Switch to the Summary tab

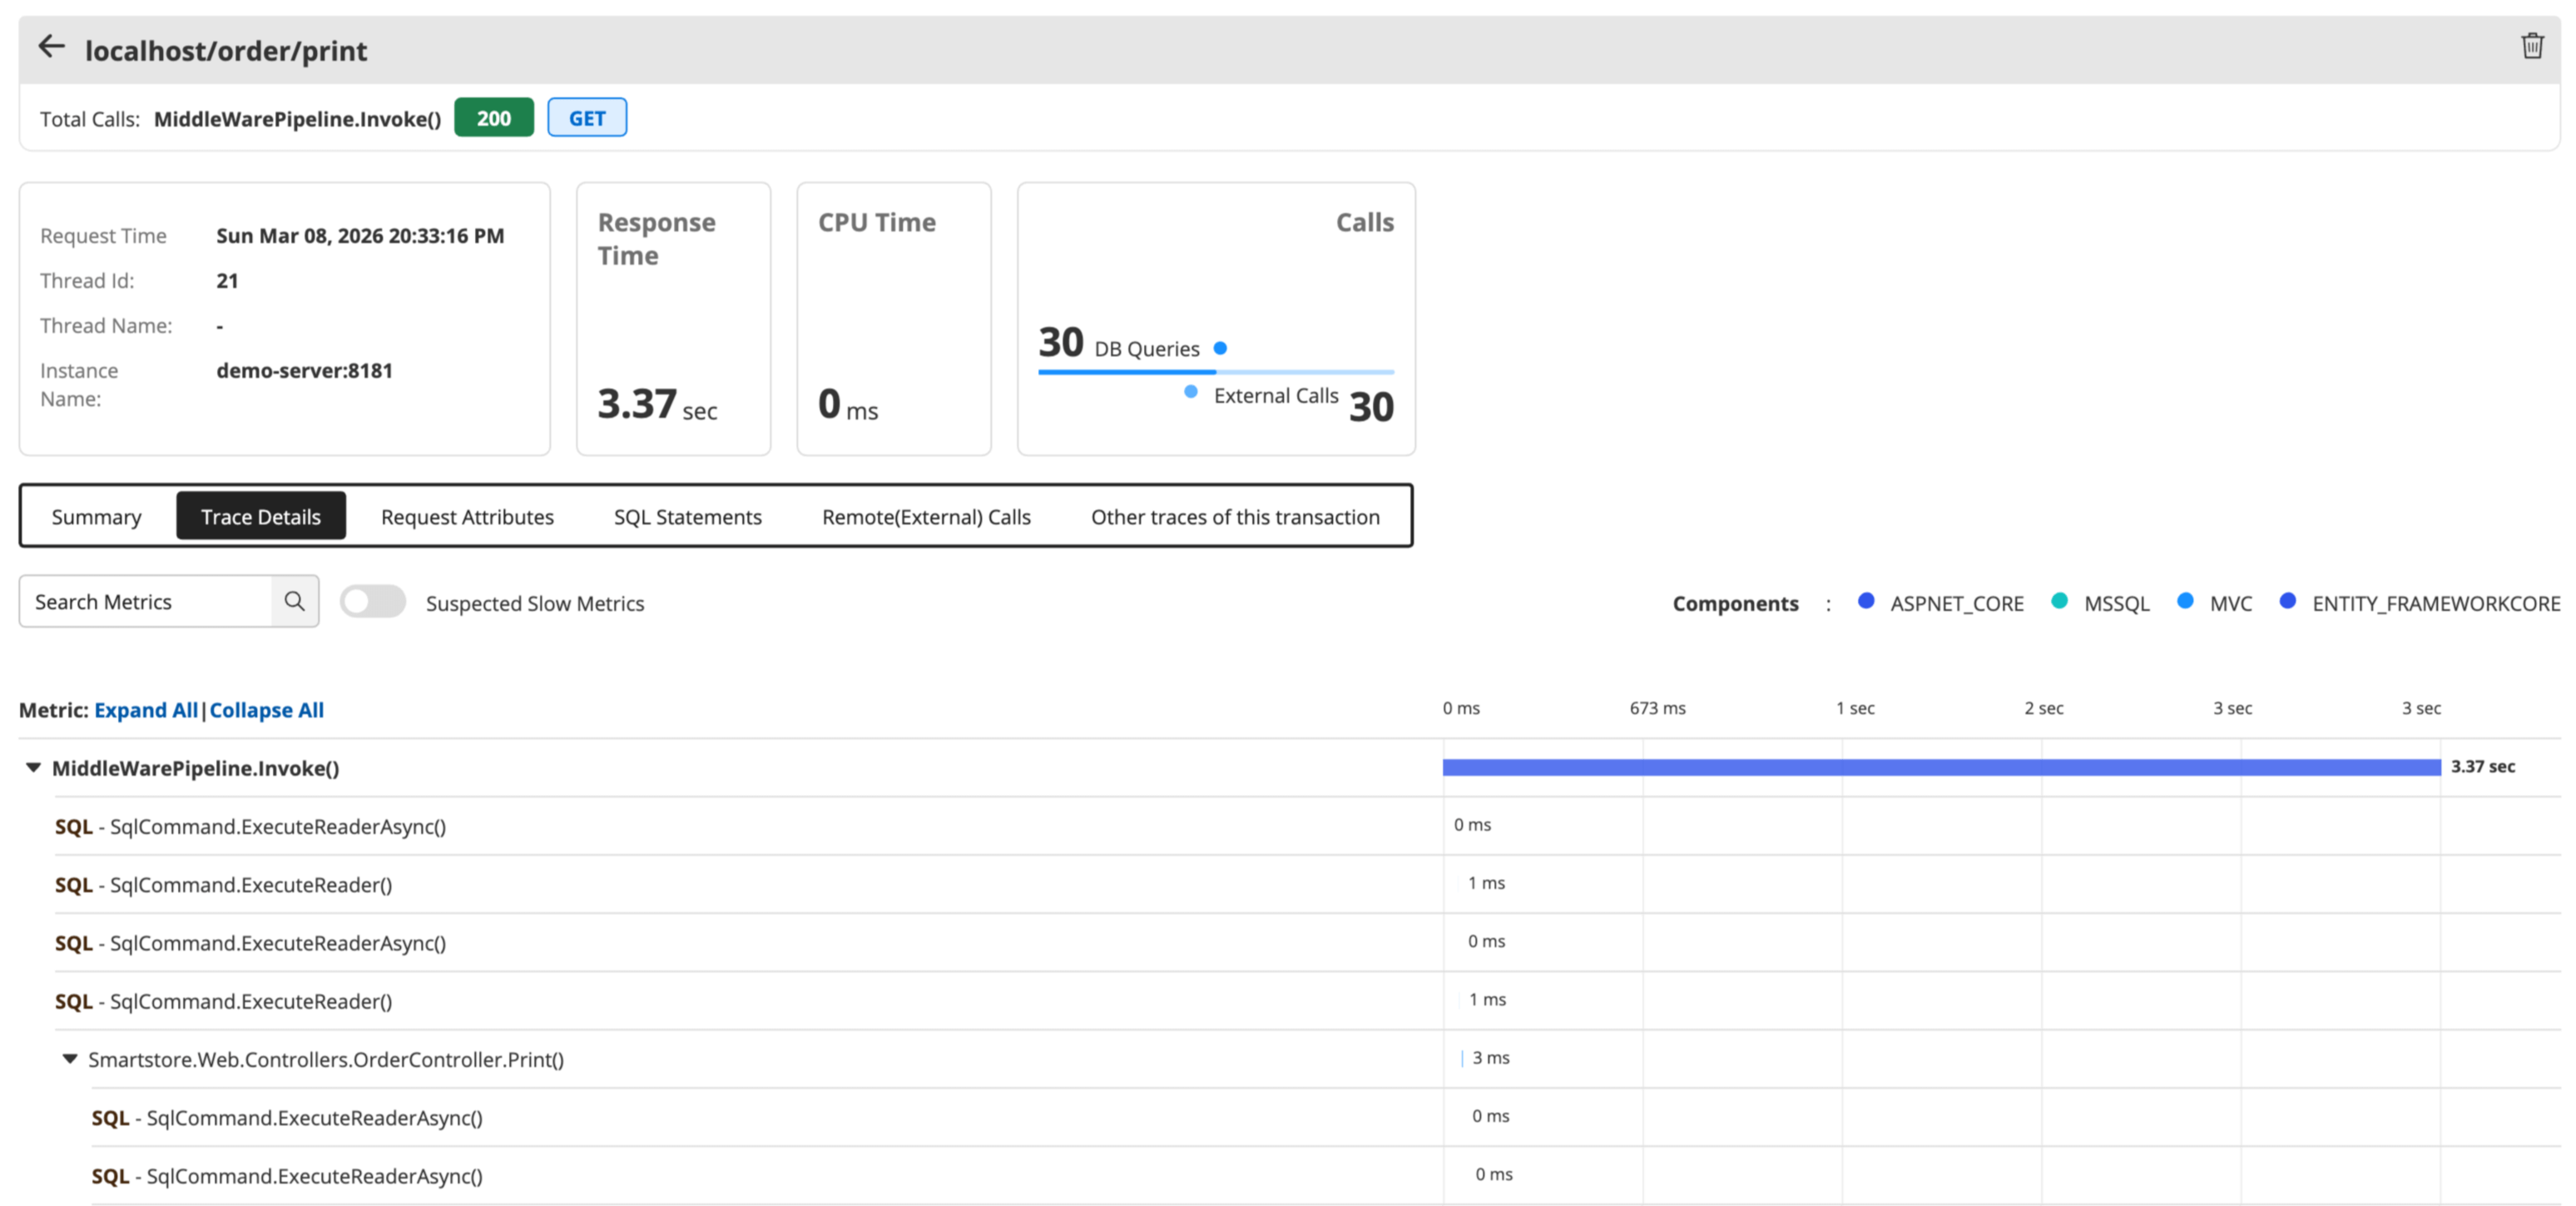point(96,517)
